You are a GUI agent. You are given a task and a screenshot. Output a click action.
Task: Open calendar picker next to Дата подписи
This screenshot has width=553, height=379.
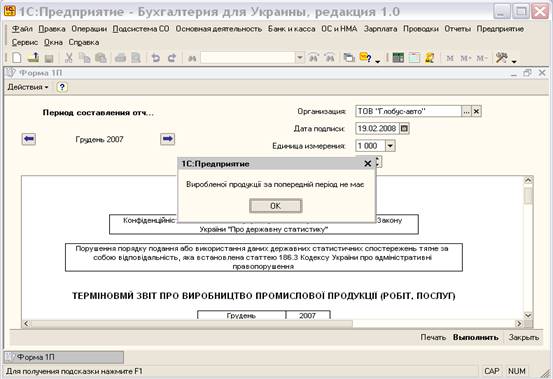pyautogui.click(x=404, y=128)
